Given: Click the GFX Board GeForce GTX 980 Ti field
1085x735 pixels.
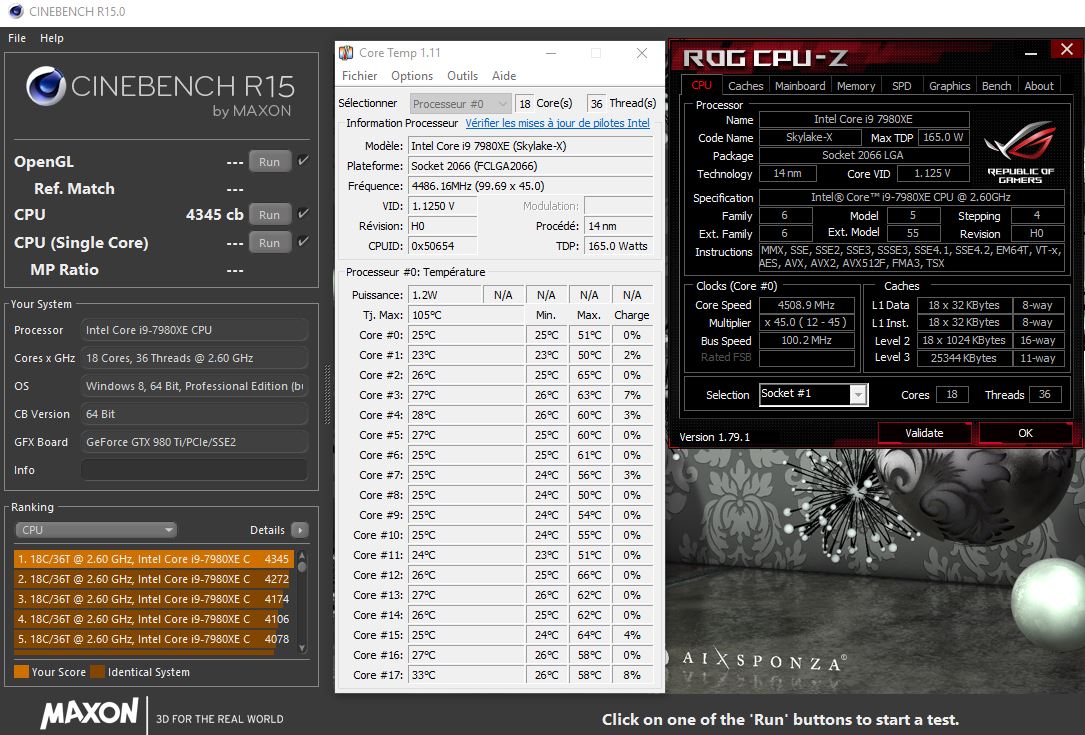Looking at the screenshot, I should (x=194, y=442).
